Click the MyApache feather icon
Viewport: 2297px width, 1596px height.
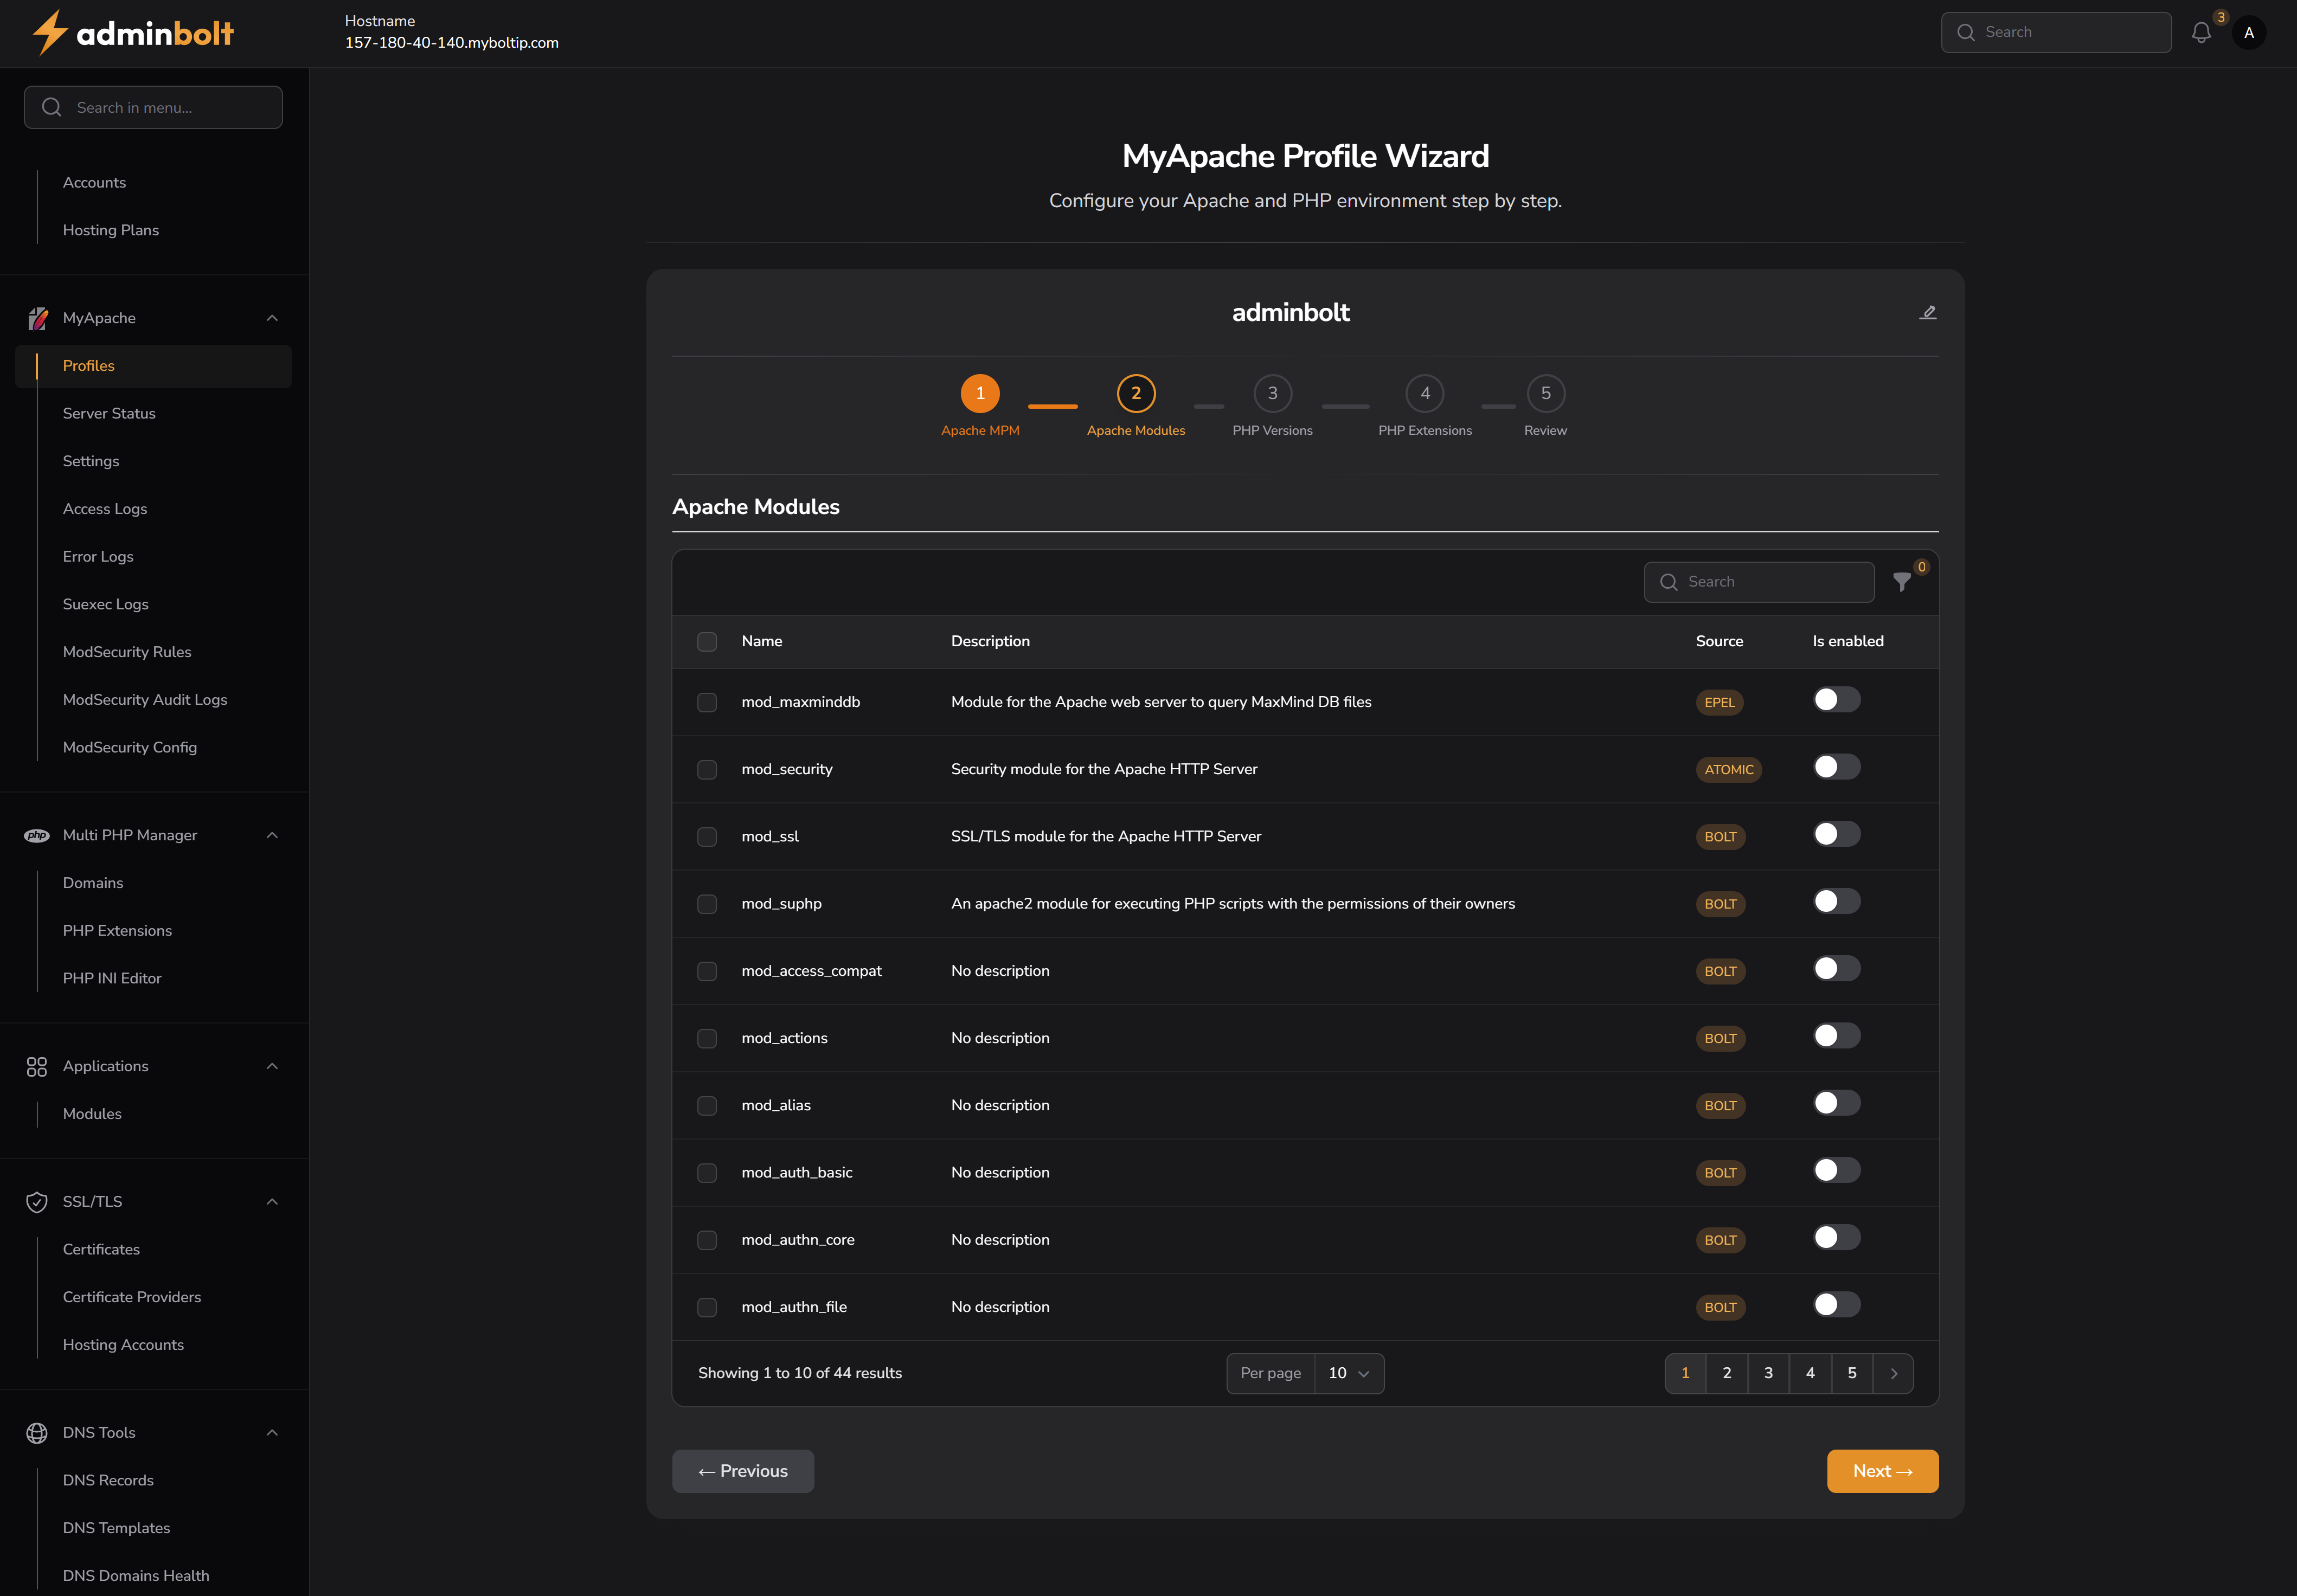(37, 318)
